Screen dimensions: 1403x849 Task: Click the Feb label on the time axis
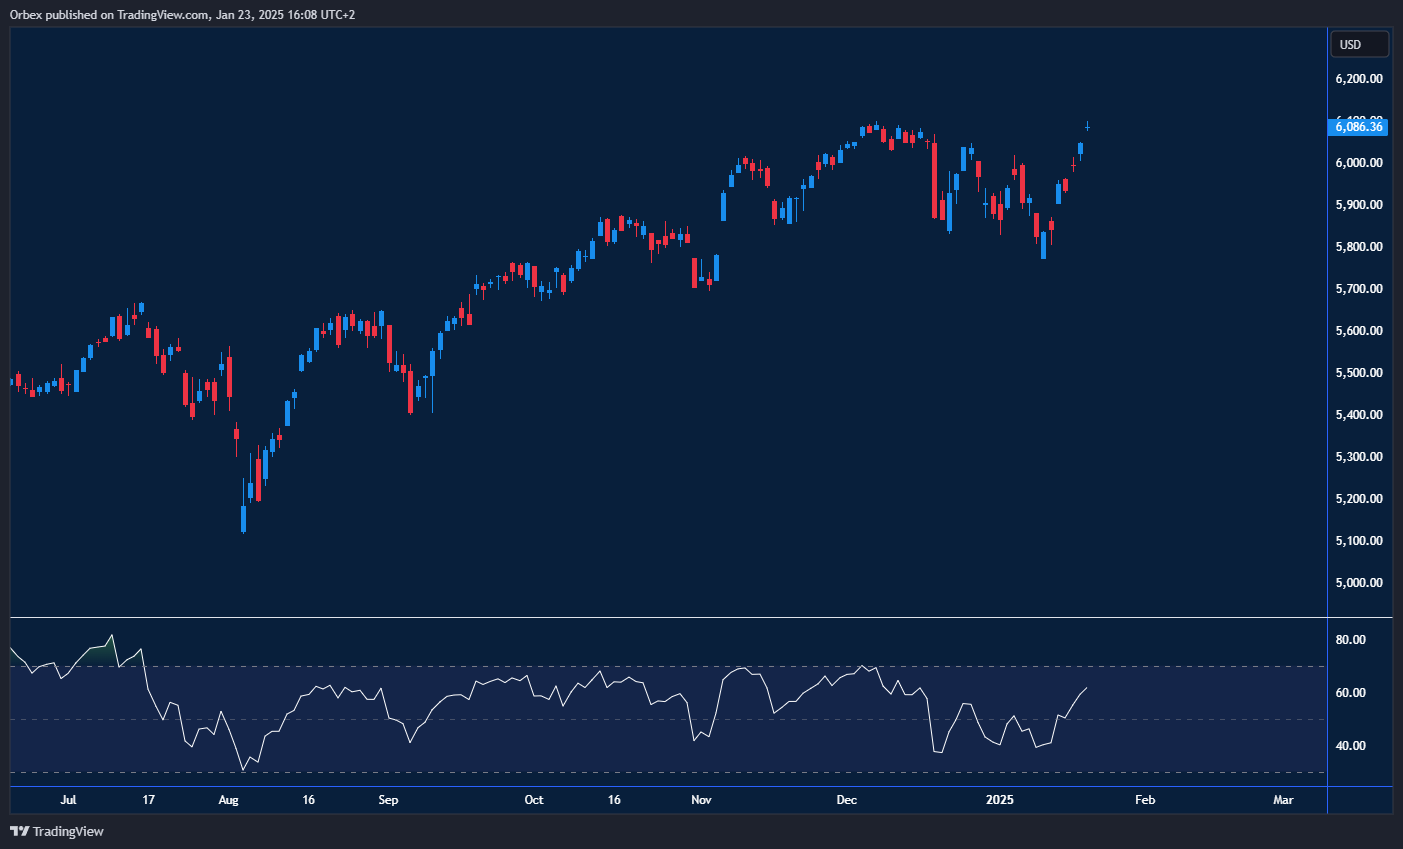pyautogui.click(x=1144, y=800)
